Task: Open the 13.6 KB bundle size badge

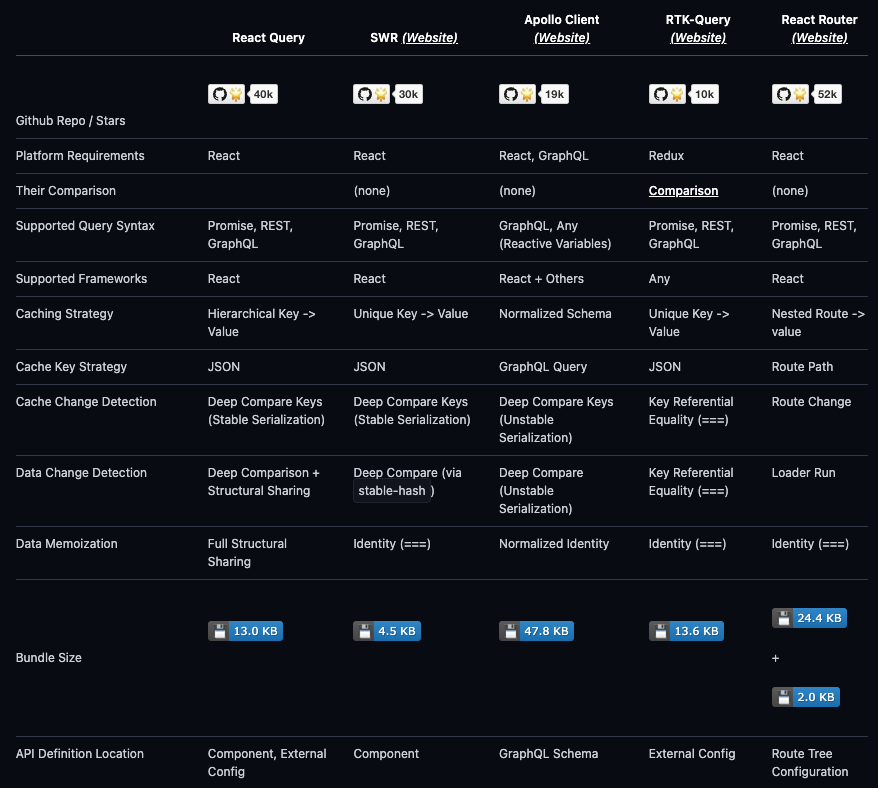Action: [686, 631]
